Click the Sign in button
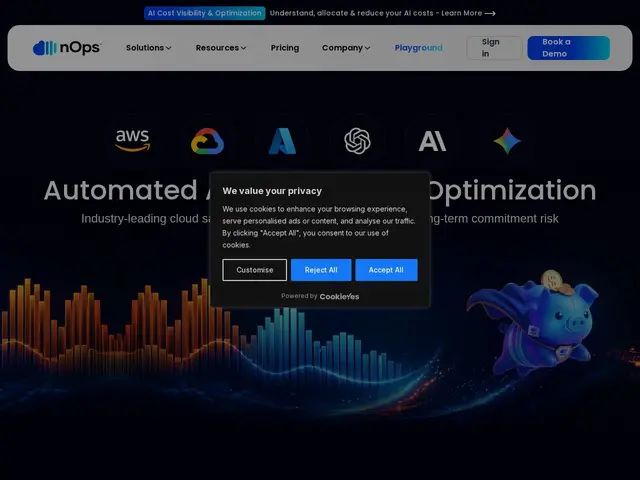Screen dimensions: 640x480 (494, 48)
